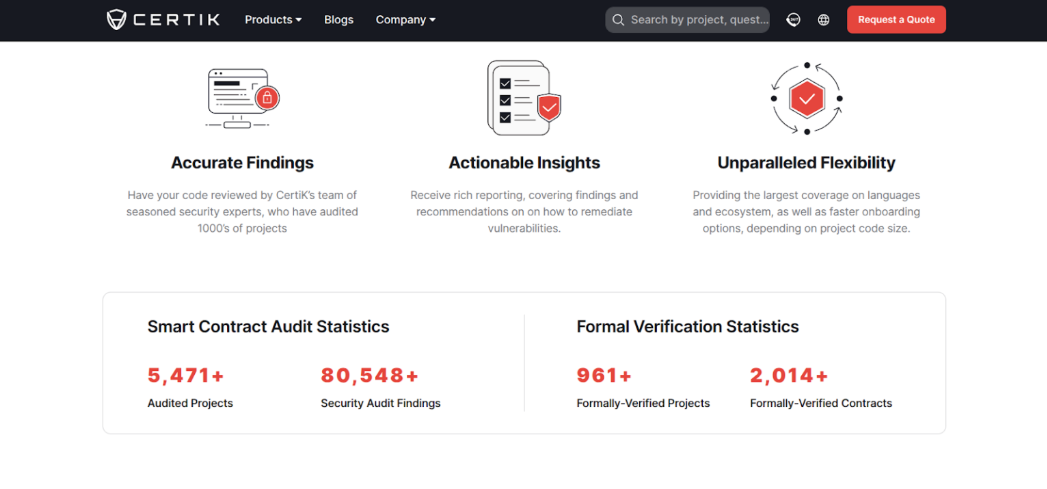Click the checklist shield Actionable Insights icon
This screenshot has width=1047, height=489.
(x=524, y=98)
